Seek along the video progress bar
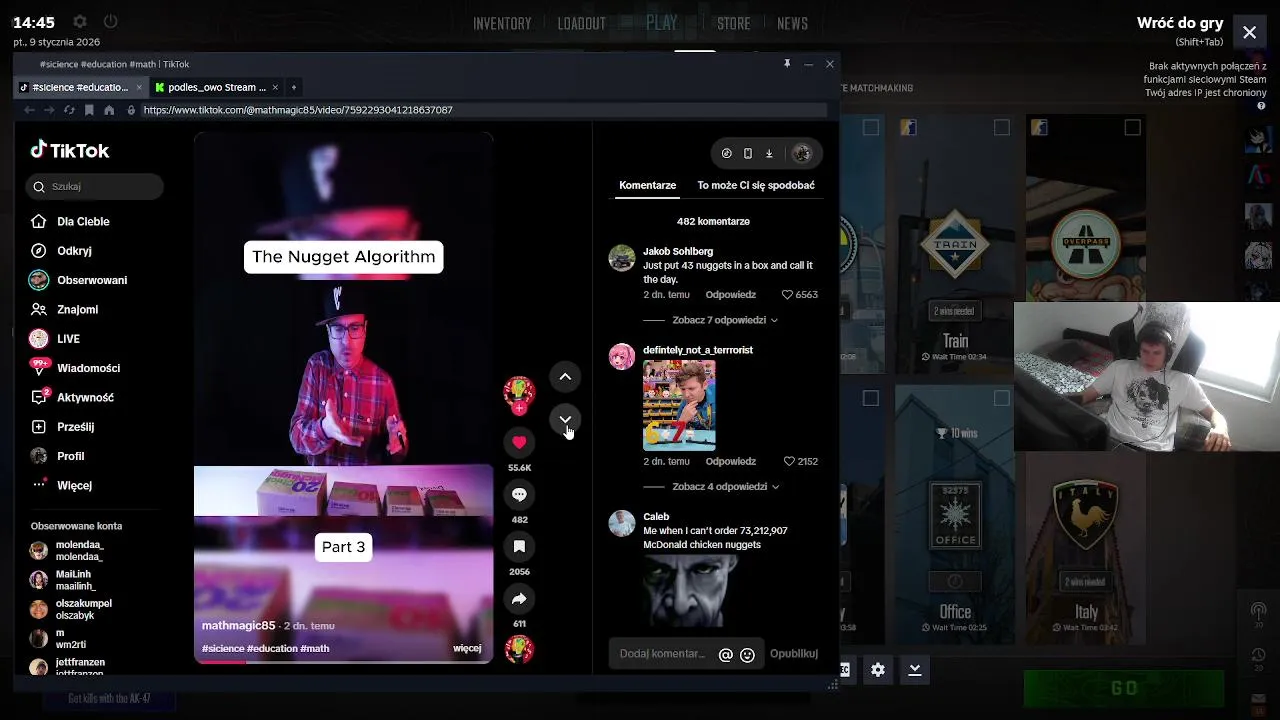 point(343,661)
